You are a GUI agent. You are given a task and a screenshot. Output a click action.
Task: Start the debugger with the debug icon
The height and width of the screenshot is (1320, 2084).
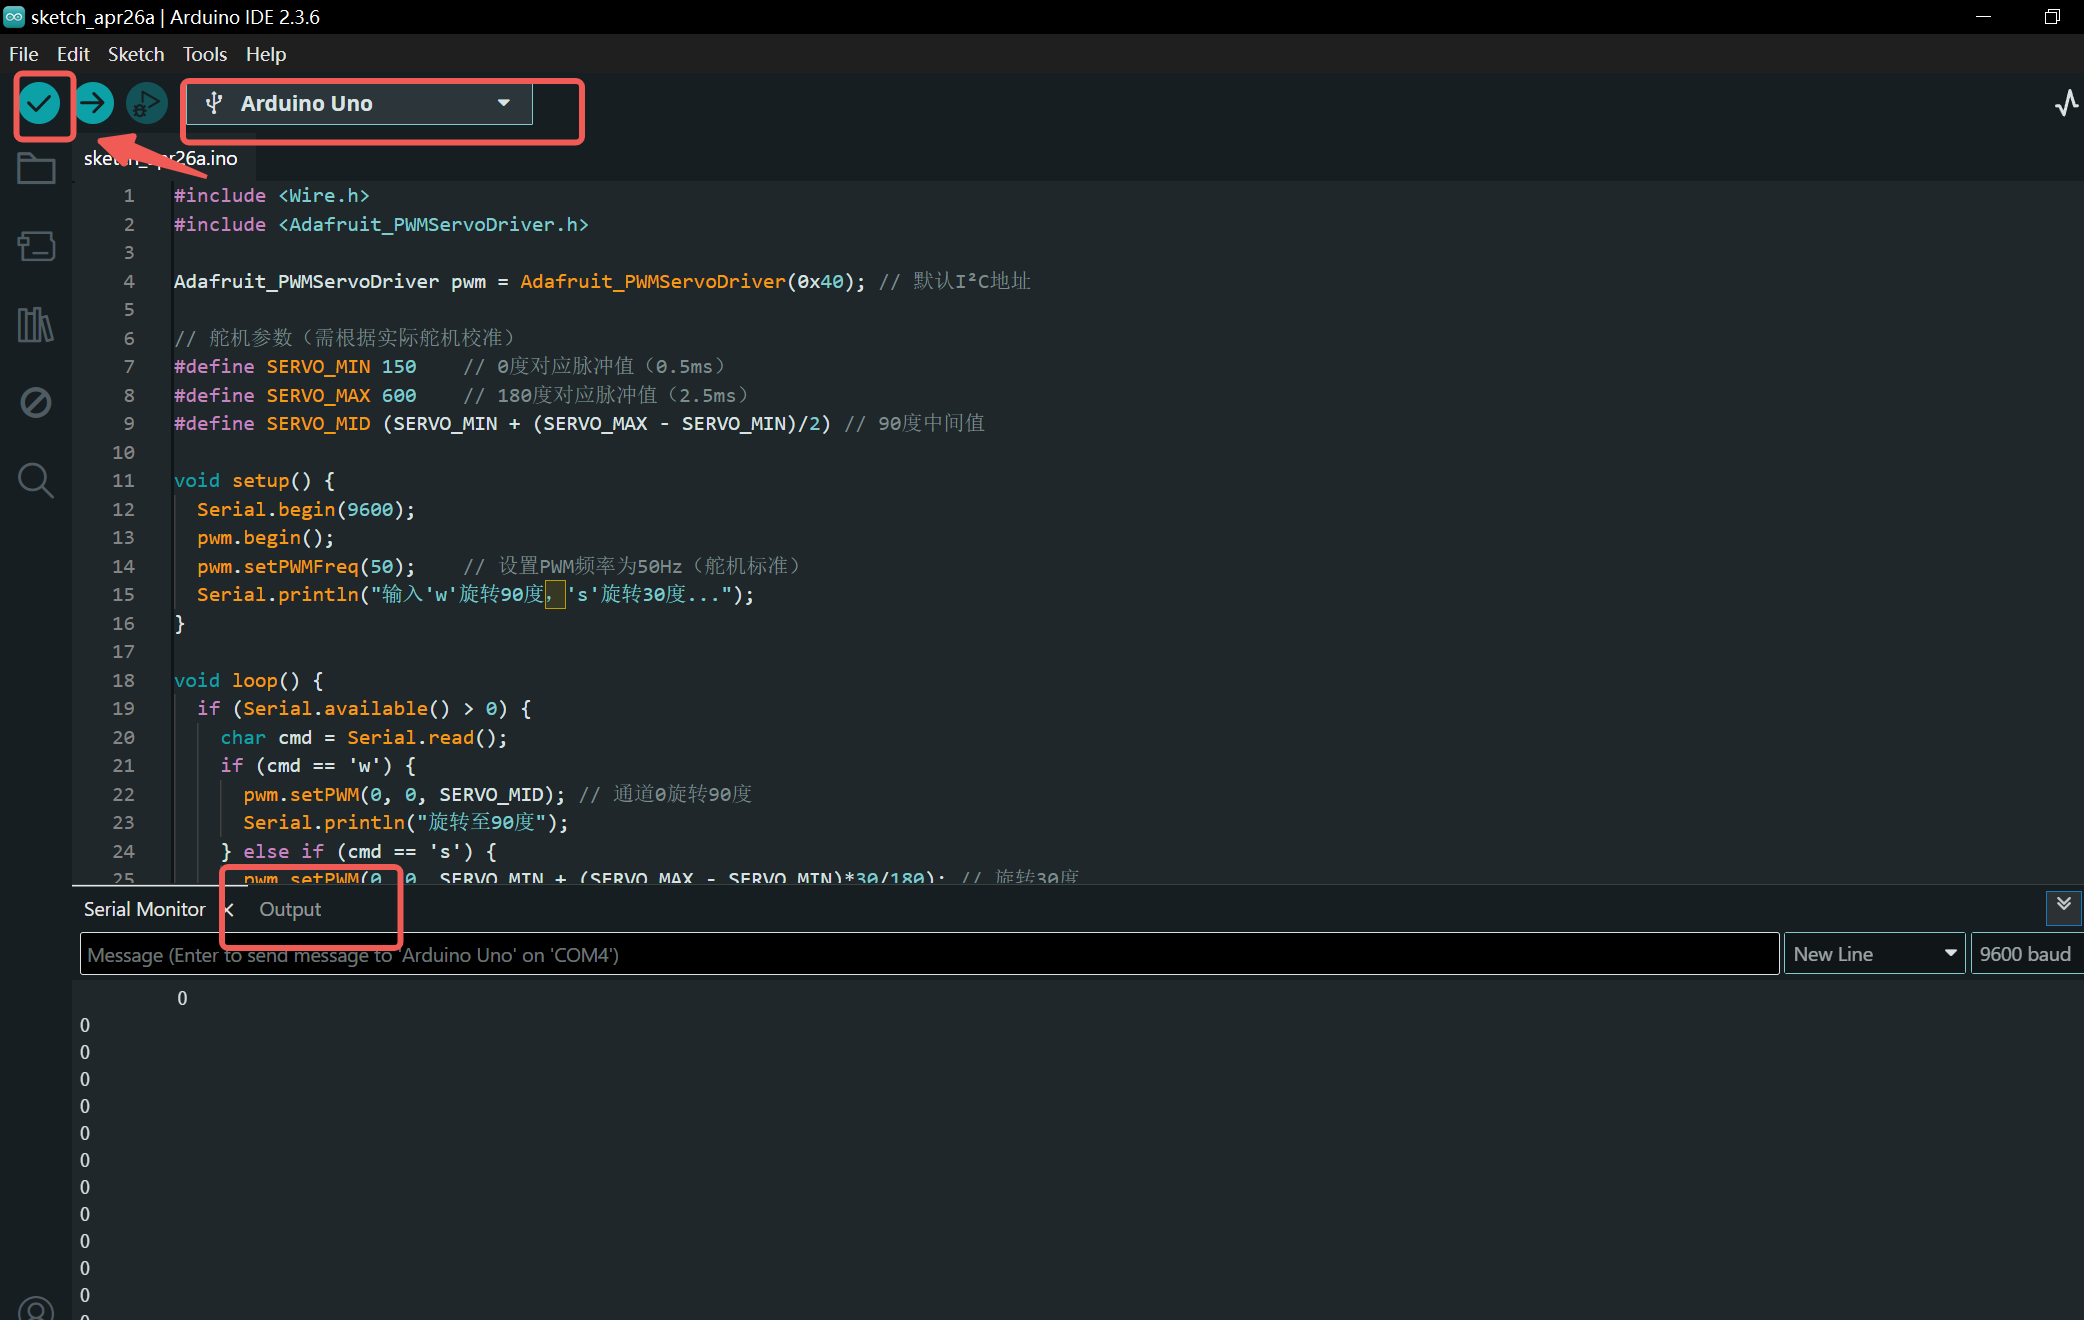[146, 103]
